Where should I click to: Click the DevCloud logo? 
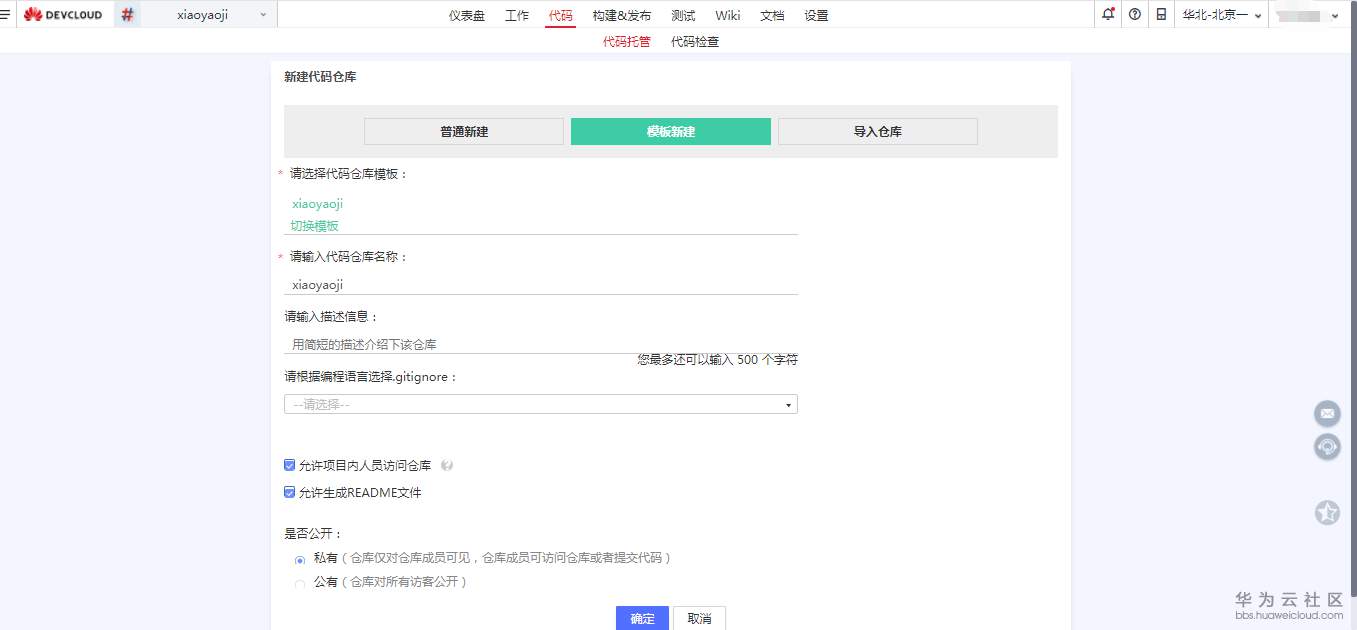[62, 14]
